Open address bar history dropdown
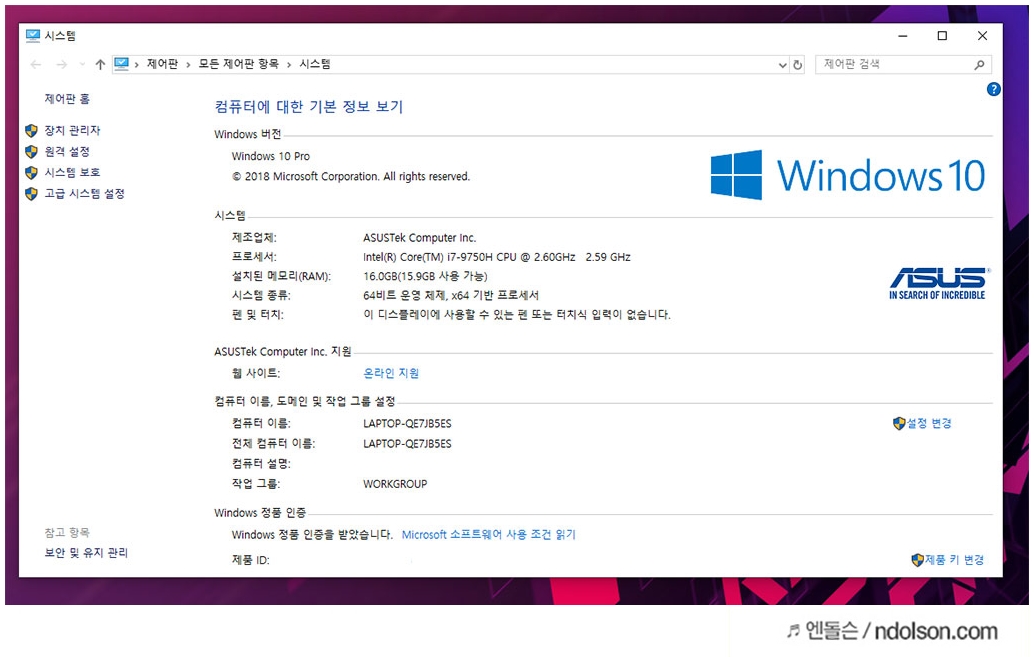 coord(782,65)
